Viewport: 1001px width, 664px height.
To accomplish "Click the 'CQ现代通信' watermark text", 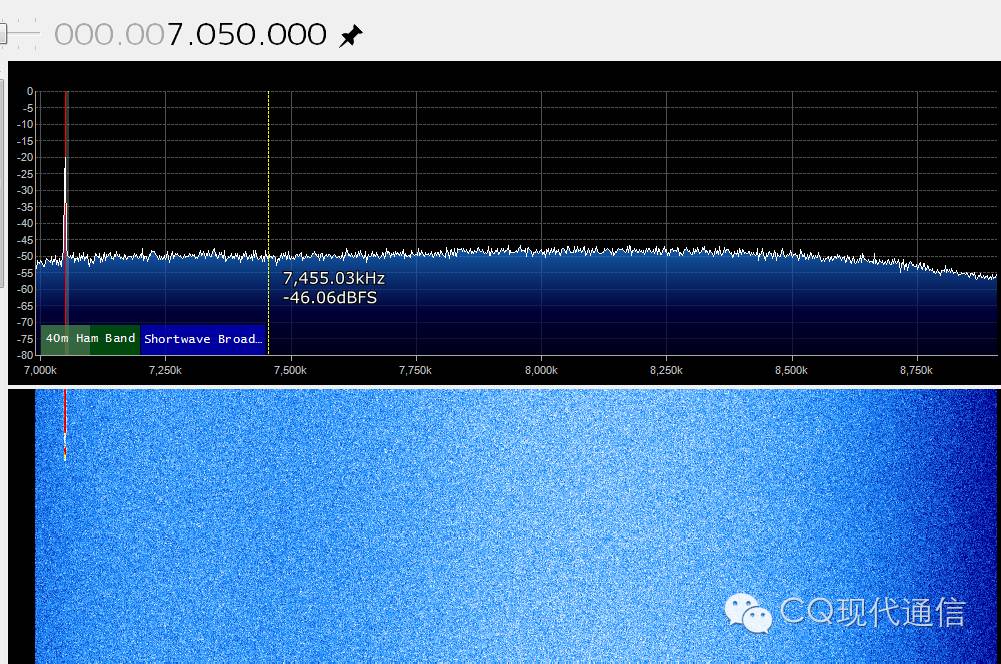I will coord(872,611).
